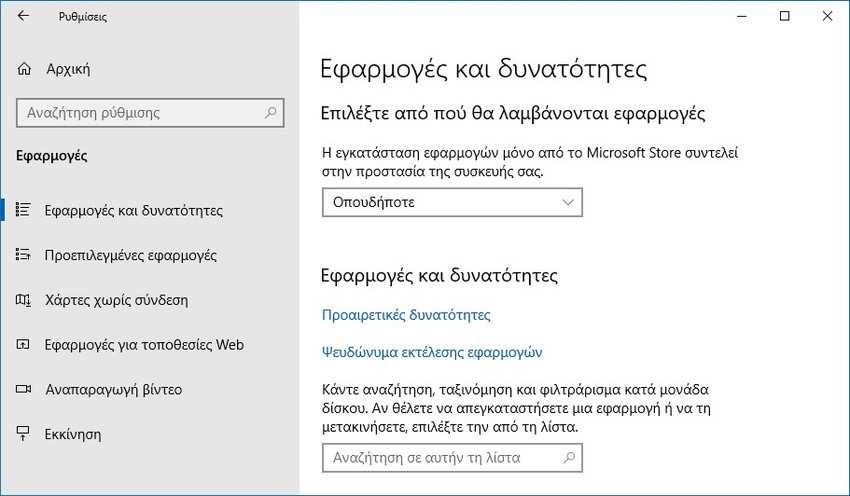
Task: Click the chevron arrow of Οπουδήποτε combo
Action: click(568, 202)
